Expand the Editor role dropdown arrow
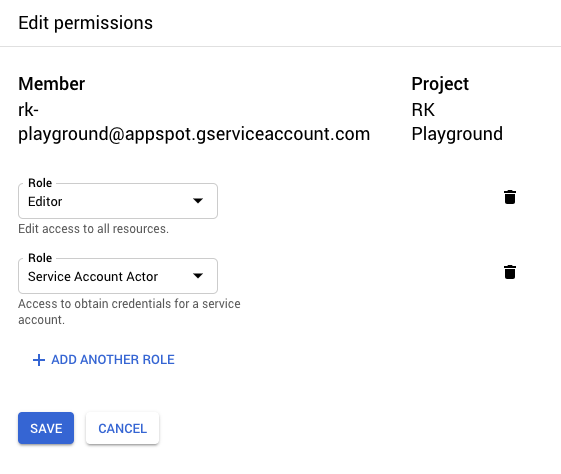 click(x=198, y=201)
